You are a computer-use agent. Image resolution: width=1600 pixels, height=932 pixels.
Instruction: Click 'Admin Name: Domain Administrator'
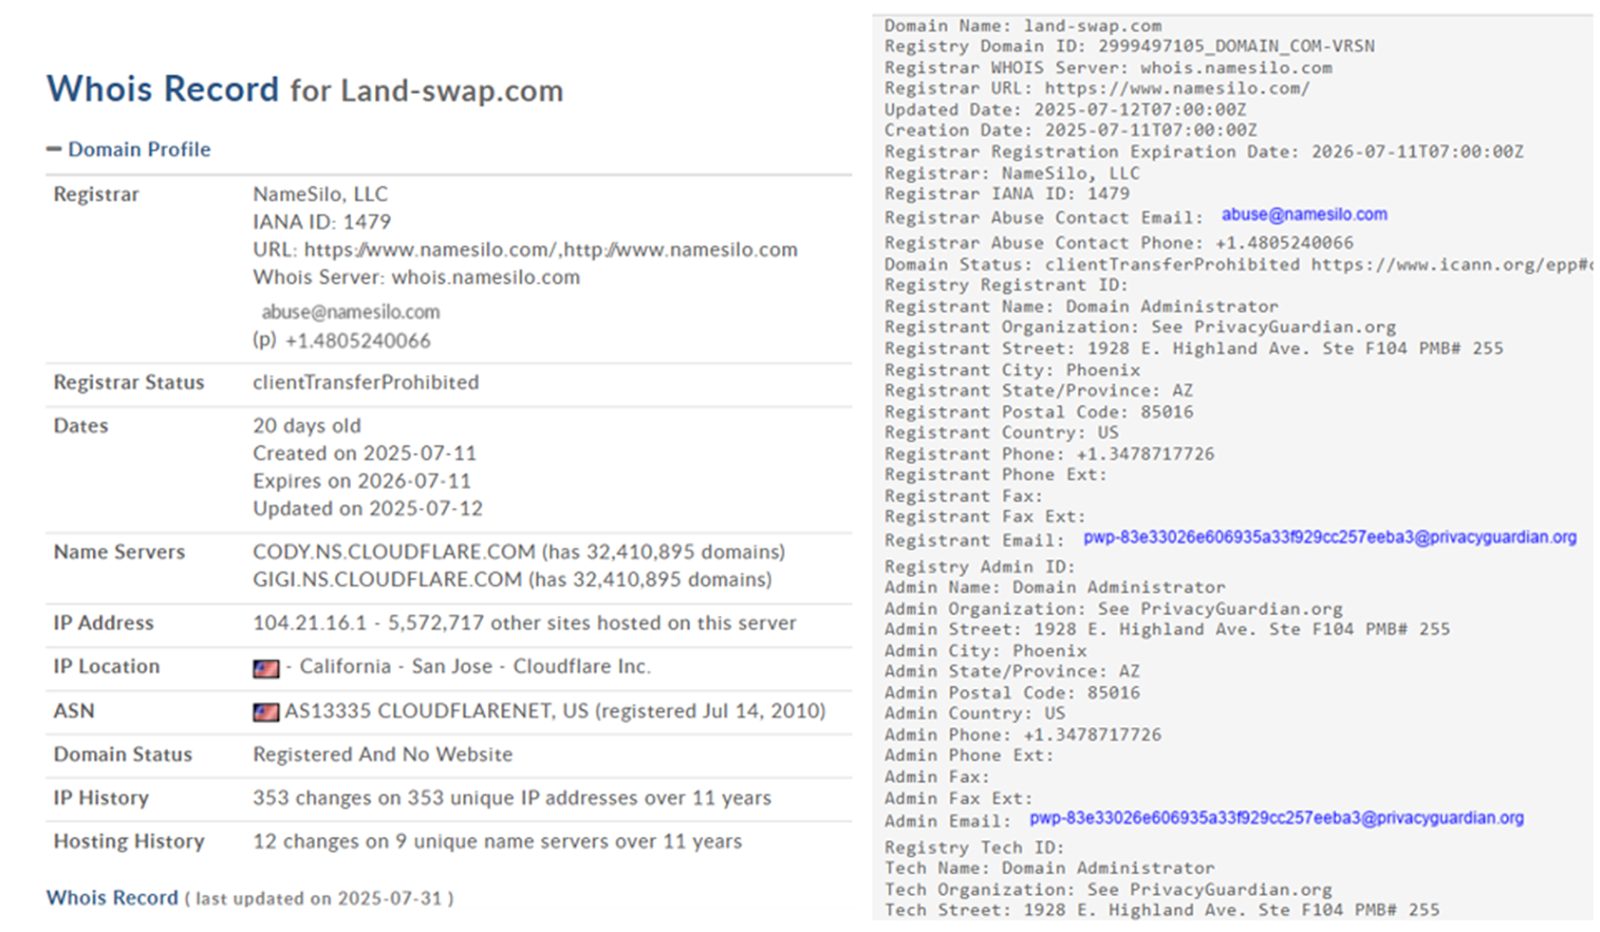tap(1055, 588)
